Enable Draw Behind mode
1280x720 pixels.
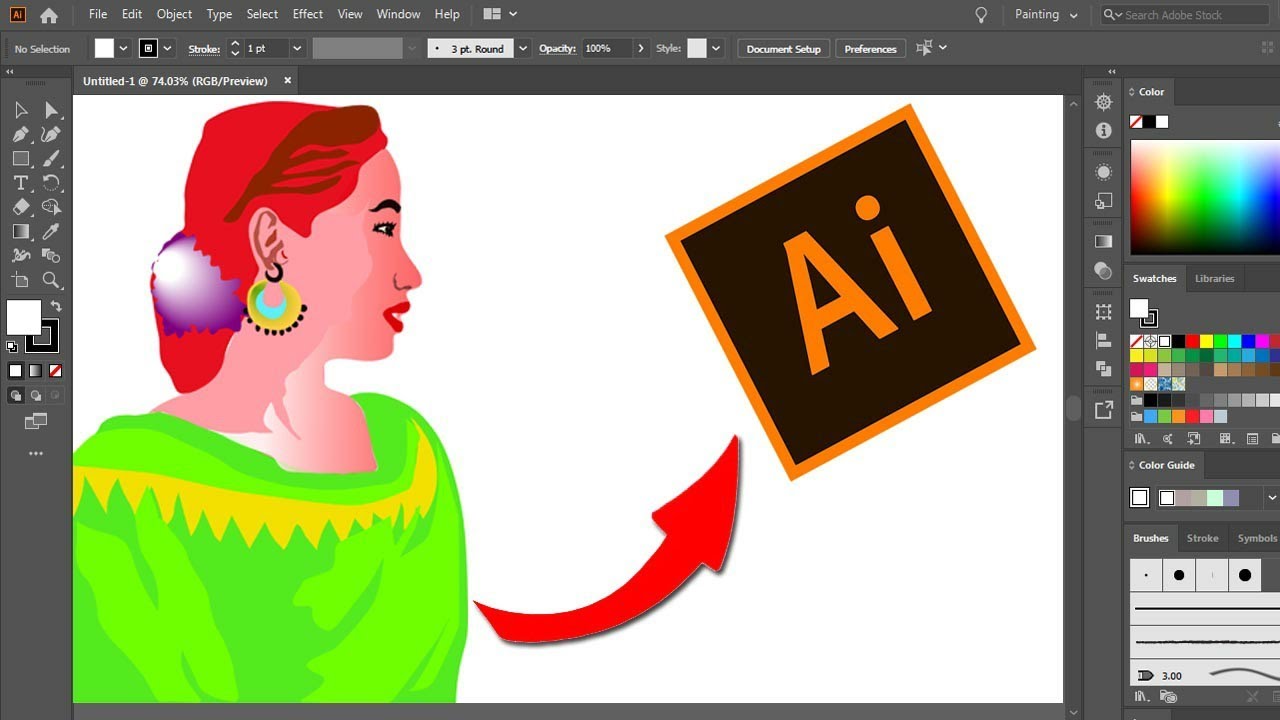35,396
